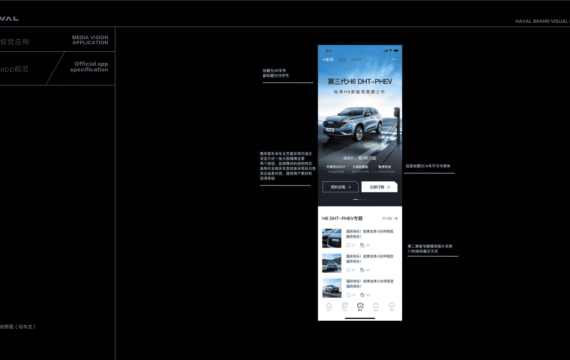This screenshot has height=360, width=570.
Task: Click the 第三代H6 DHT-PHEV headline
Action: pyautogui.click(x=360, y=81)
